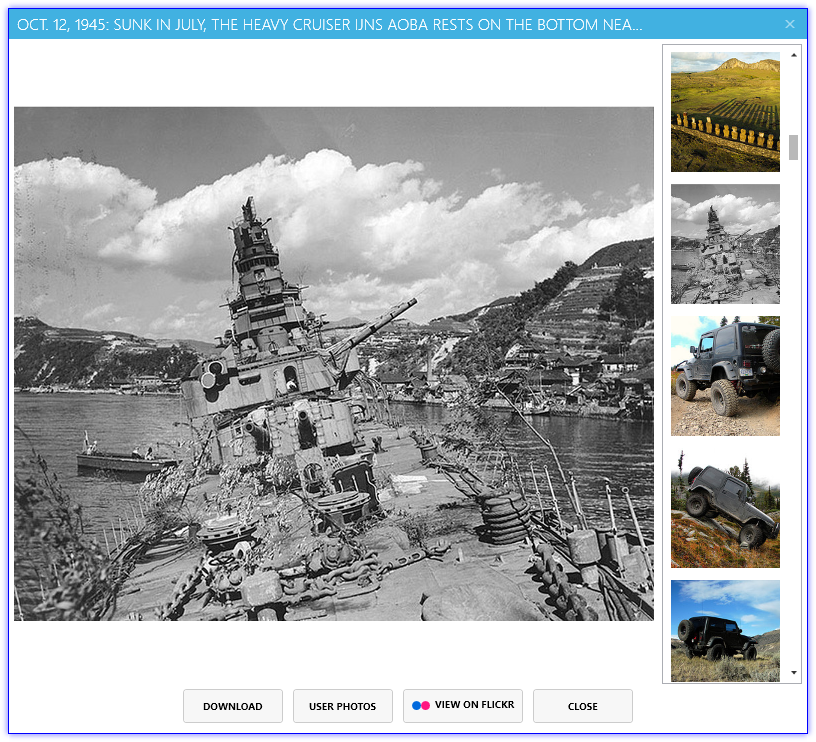The height and width of the screenshot is (742, 816).
Task: Close the dialog with the title bar X
Action: tap(789, 24)
